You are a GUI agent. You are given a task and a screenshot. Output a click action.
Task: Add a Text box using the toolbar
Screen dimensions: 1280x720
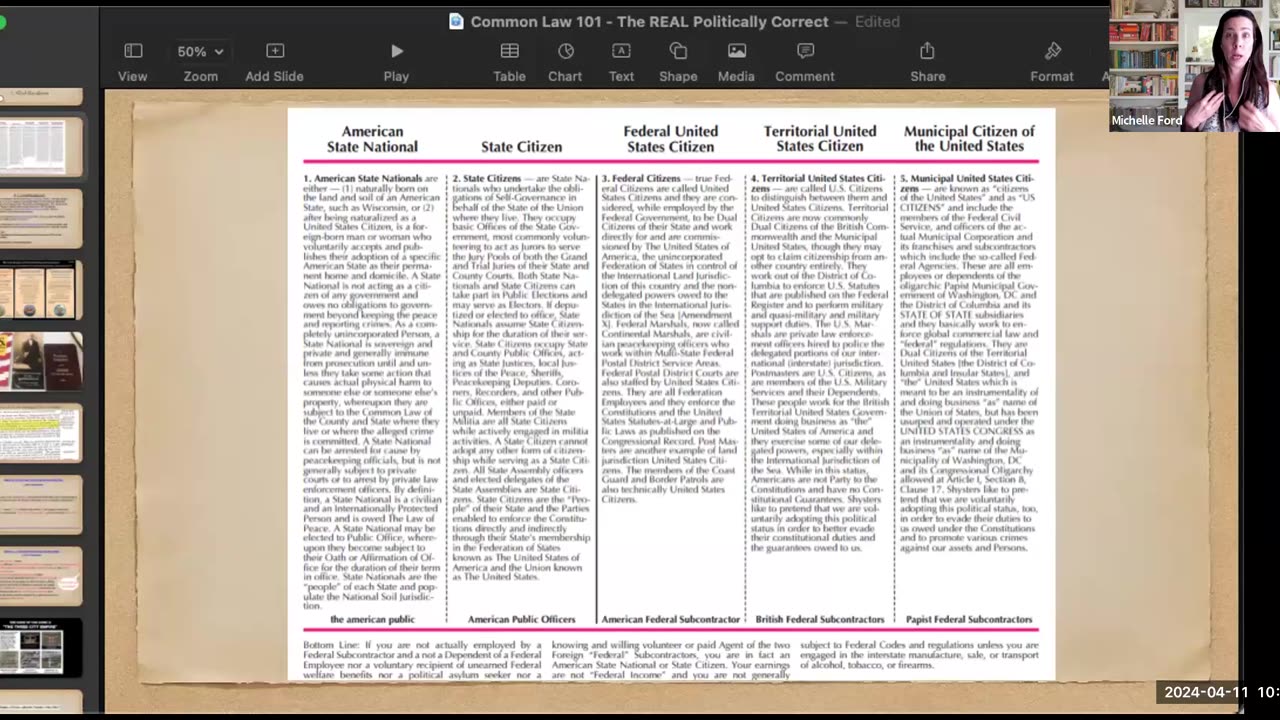click(621, 51)
